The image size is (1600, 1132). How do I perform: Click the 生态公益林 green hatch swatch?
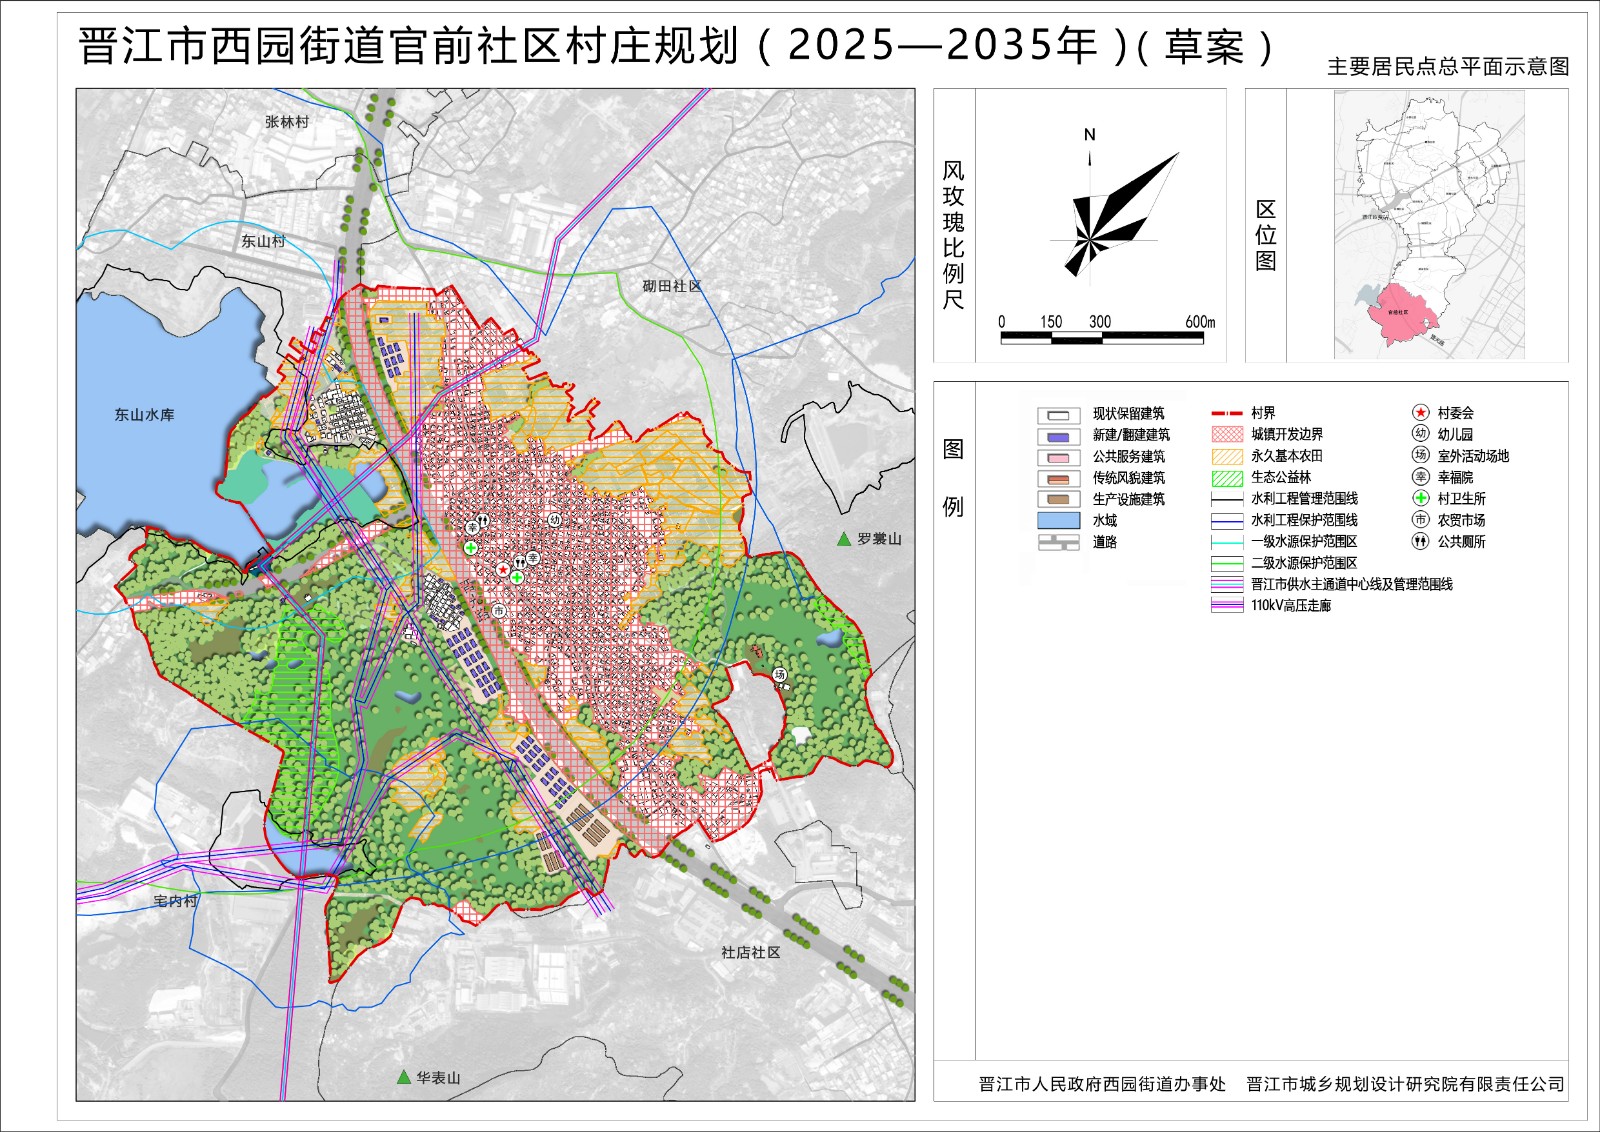1227,478
